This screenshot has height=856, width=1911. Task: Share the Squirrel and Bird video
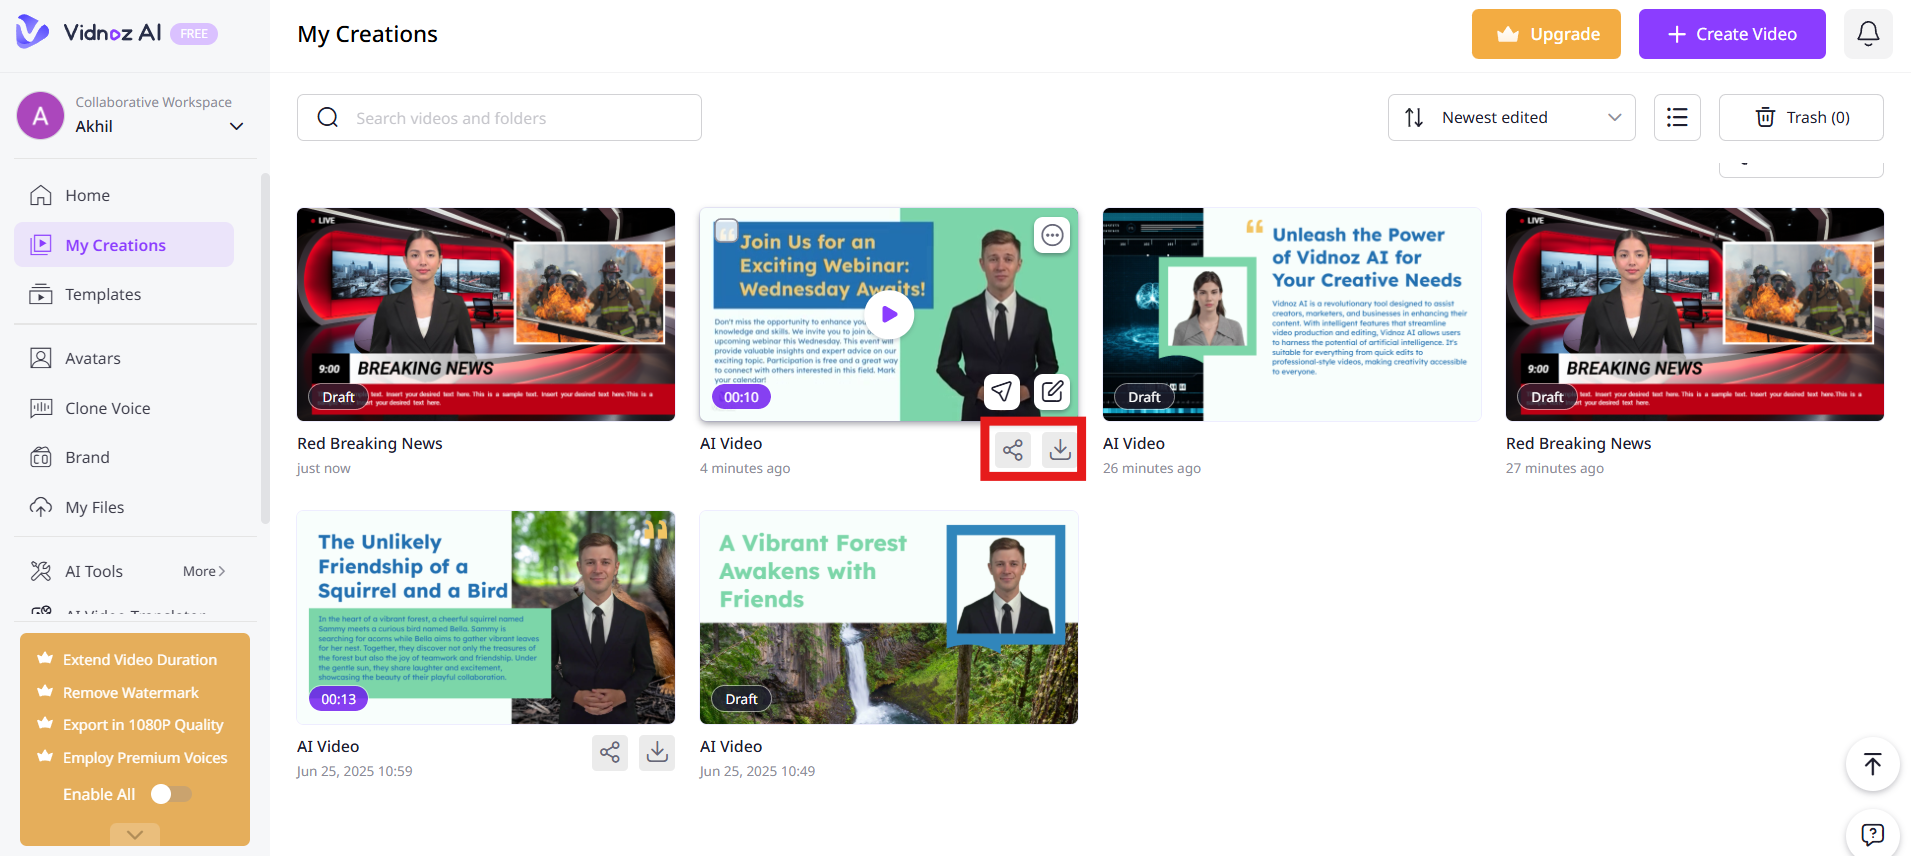pos(609,752)
